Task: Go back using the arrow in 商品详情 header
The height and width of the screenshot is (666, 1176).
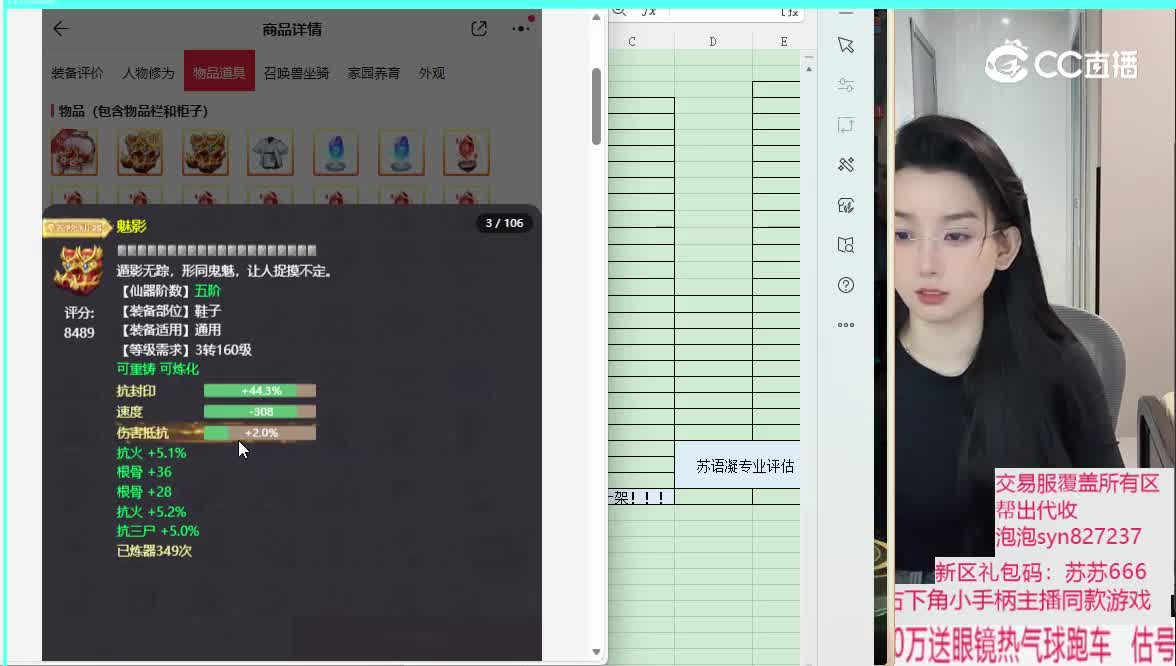Action: [x=61, y=28]
